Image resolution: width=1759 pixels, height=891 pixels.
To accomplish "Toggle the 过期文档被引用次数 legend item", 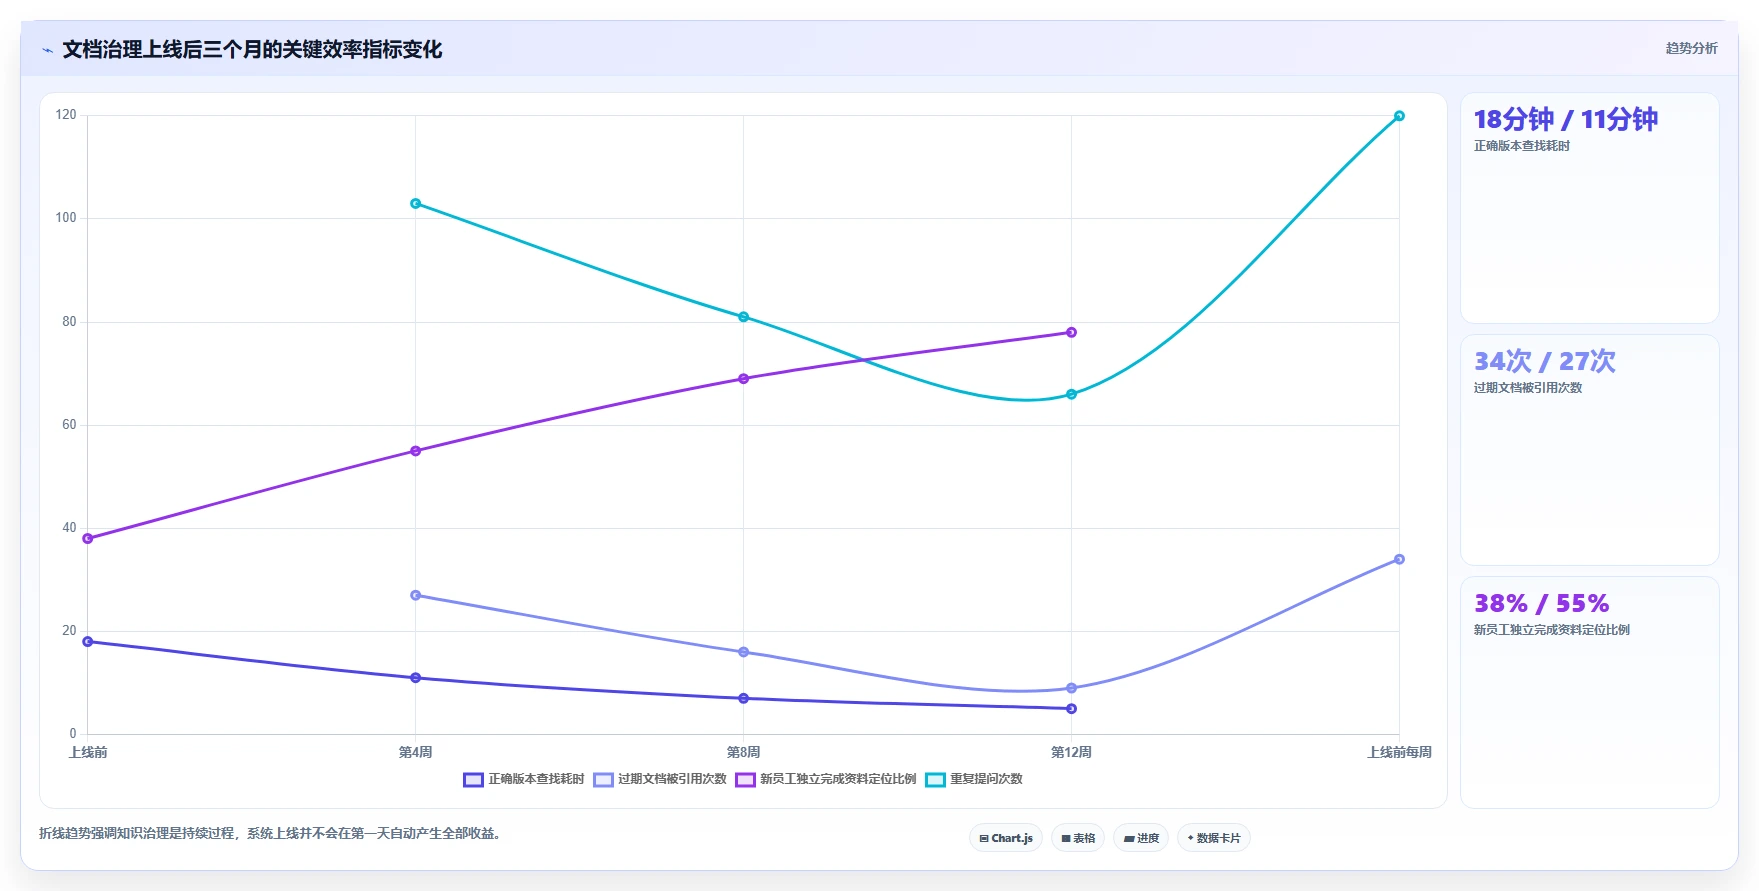I will coord(660,780).
